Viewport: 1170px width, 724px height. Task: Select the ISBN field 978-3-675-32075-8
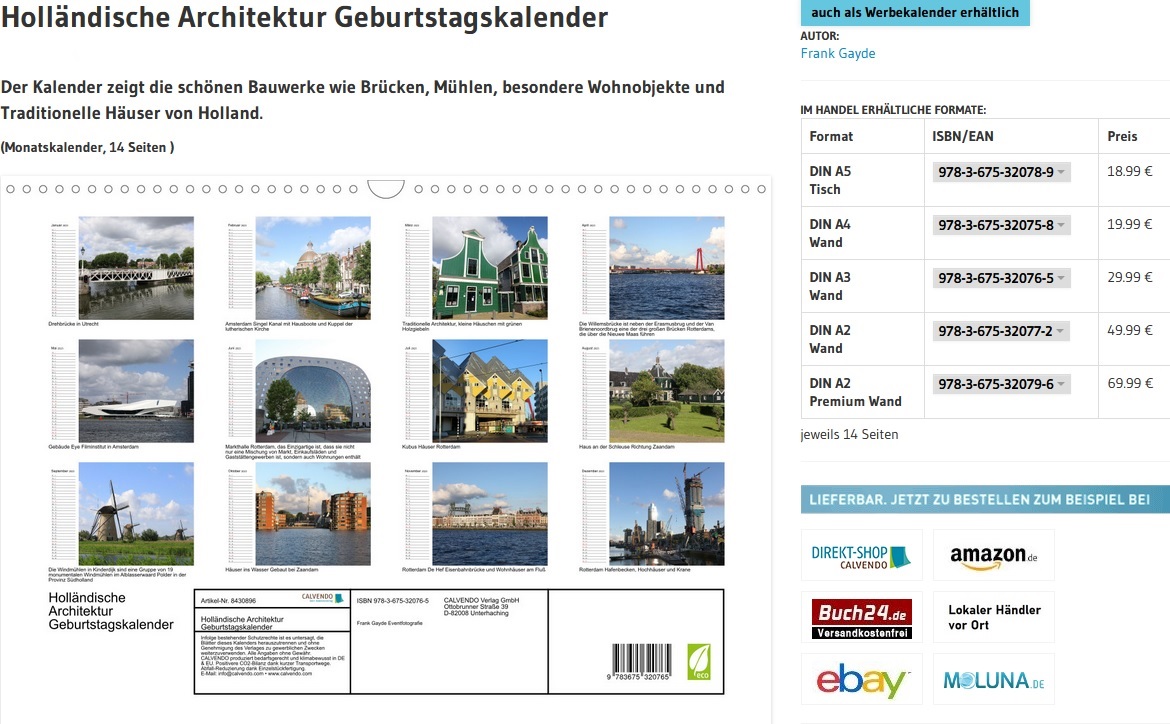click(1001, 225)
